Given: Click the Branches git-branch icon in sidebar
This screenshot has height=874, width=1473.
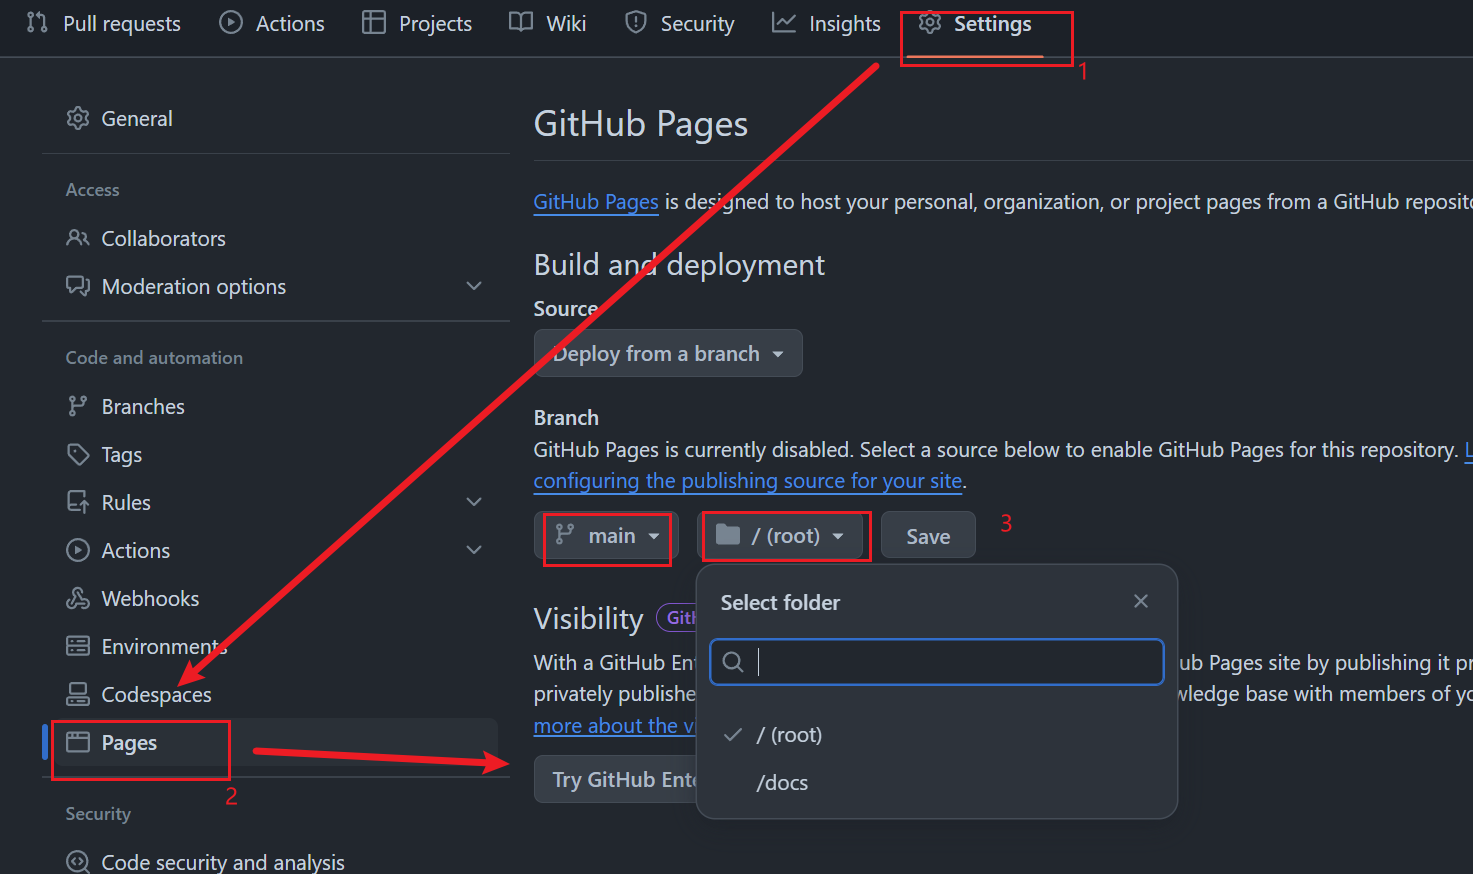Looking at the screenshot, I should [78, 406].
